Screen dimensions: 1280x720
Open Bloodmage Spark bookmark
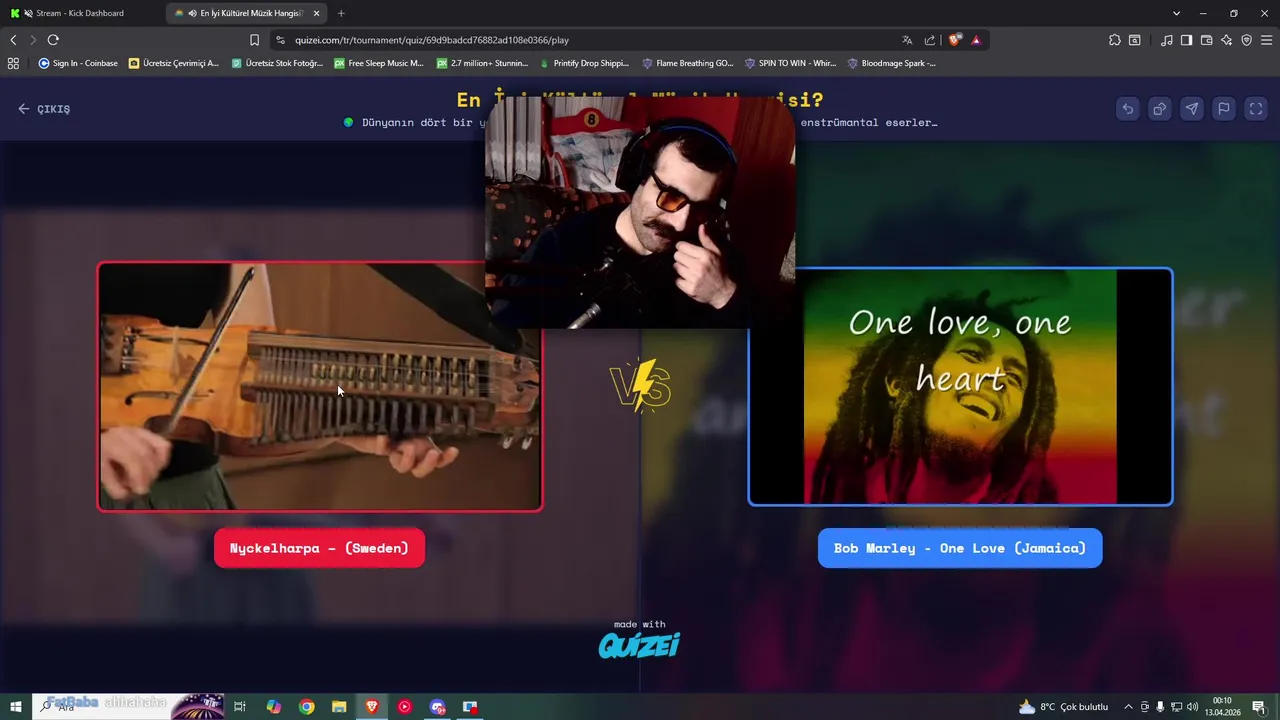click(892, 63)
